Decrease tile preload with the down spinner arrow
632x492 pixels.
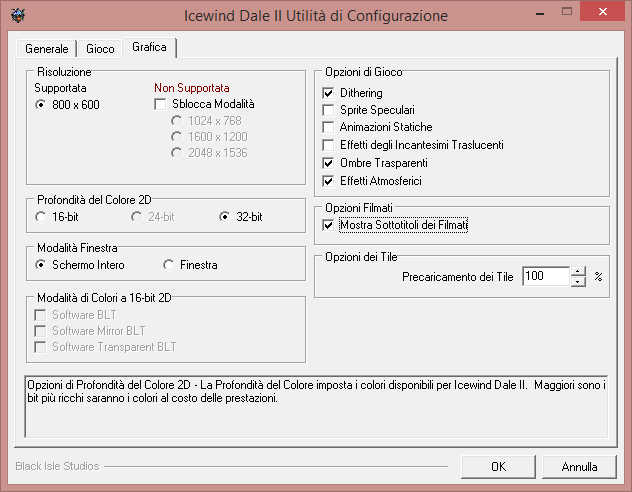point(578,282)
